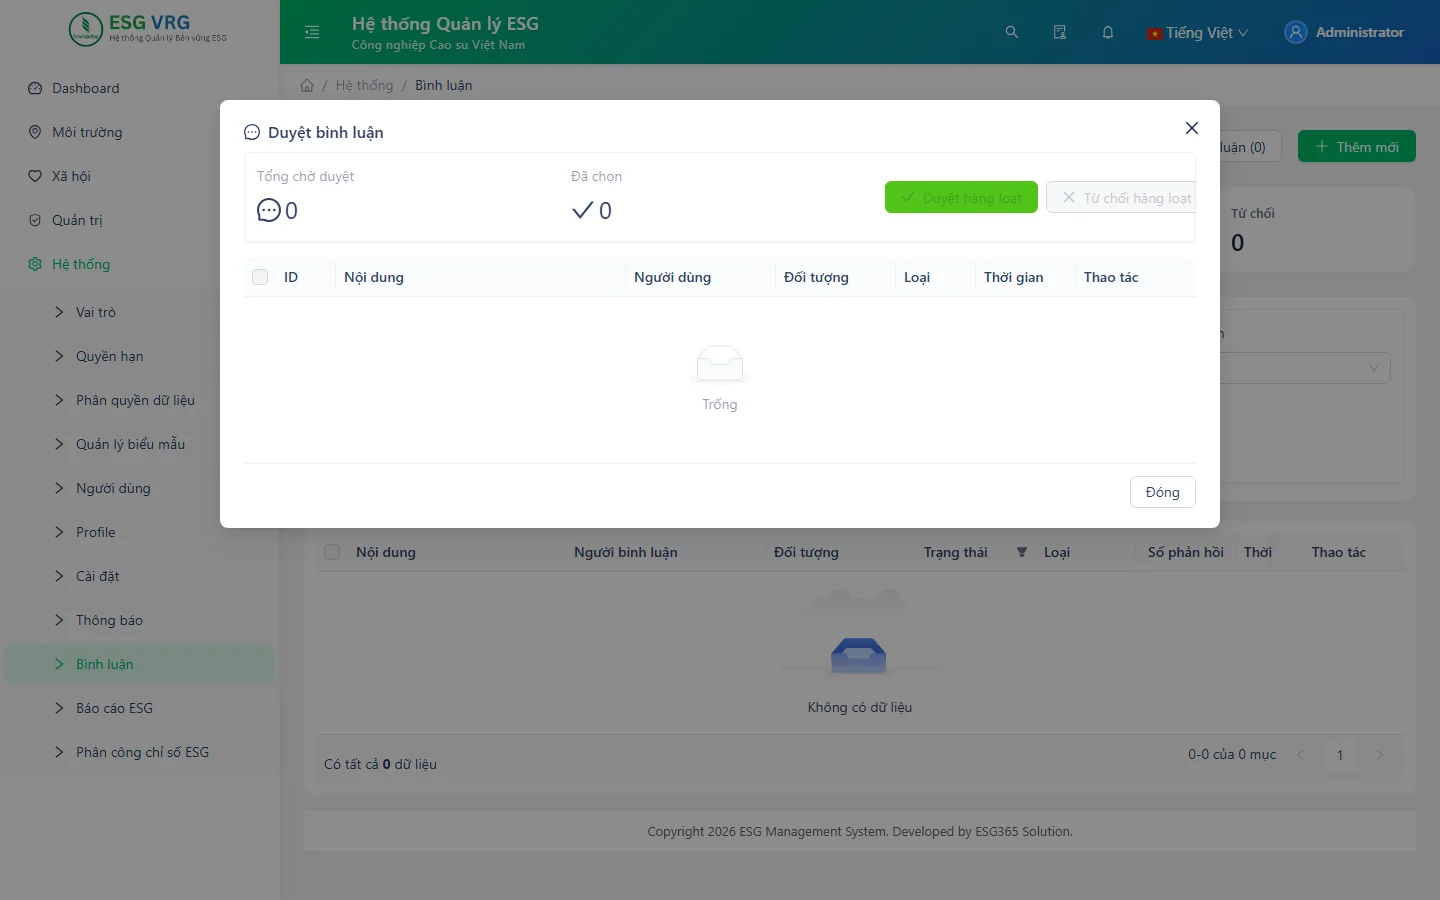Go to Người dùng submenu item

(140, 488)
